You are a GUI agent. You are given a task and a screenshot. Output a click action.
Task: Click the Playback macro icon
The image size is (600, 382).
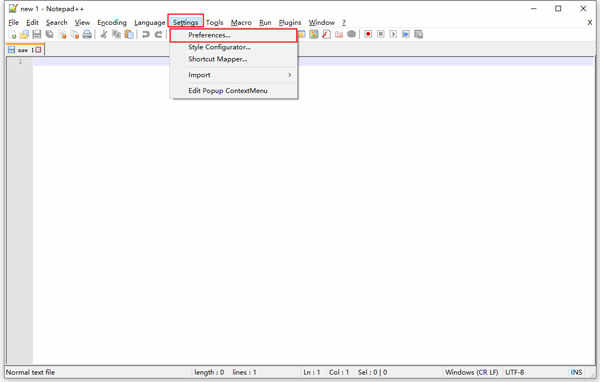[393, 35]
